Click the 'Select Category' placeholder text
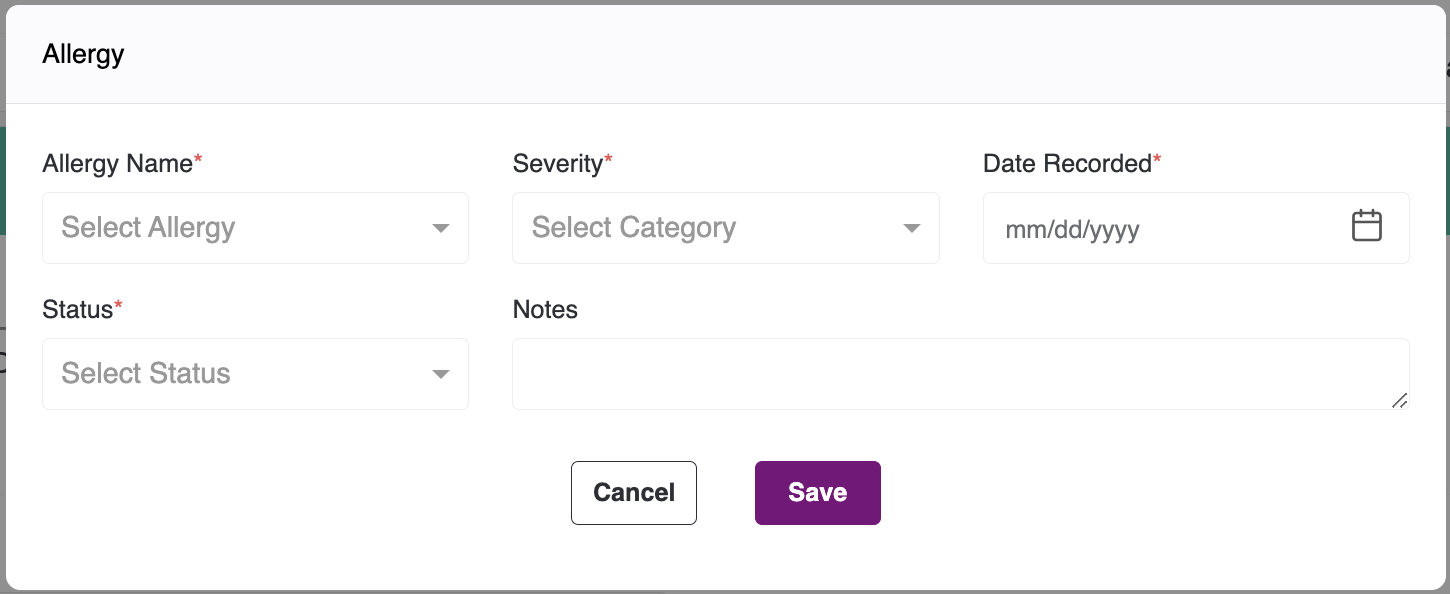 (x=633, y=228)
